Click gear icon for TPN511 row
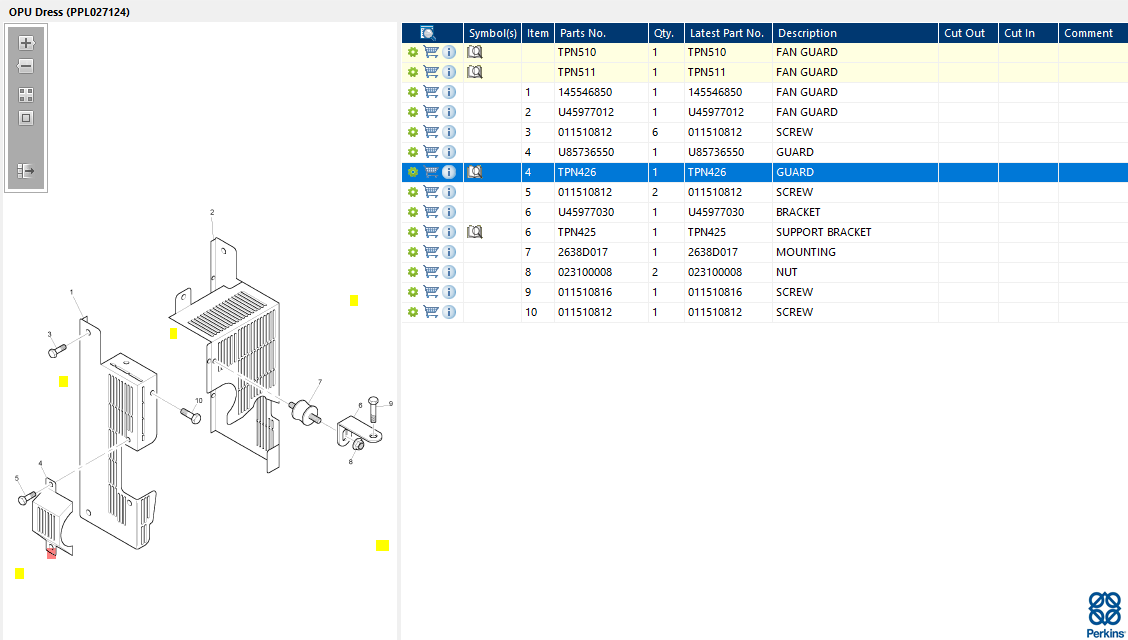 pyautogui.click(x=412, y=72)
